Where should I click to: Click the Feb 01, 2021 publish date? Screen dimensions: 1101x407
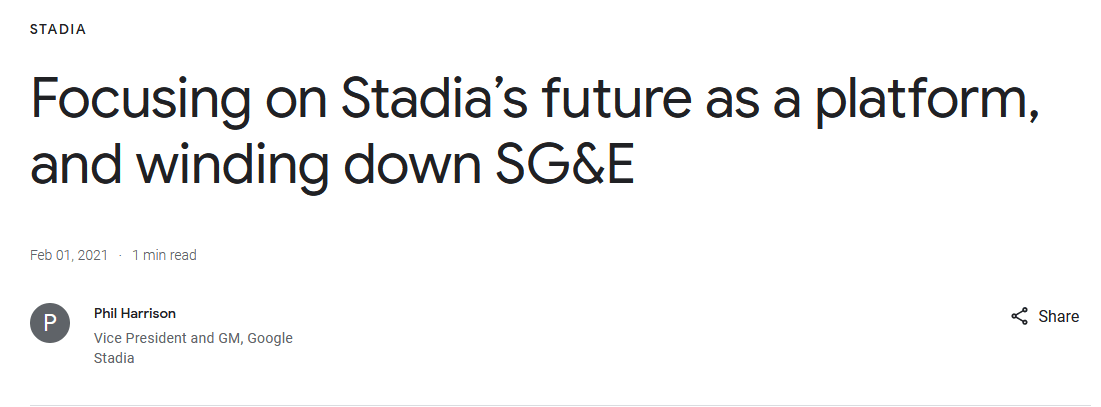tap(69, 255)
